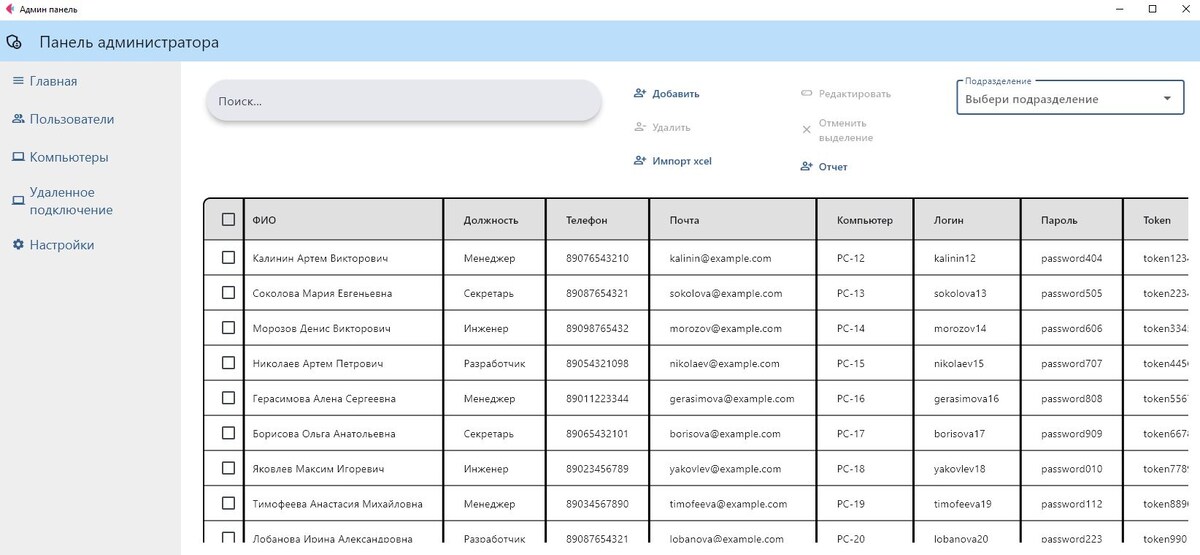The image size is (1200, 555).
Task: Click the Поиск search field
Action: (x=403, y=101)
